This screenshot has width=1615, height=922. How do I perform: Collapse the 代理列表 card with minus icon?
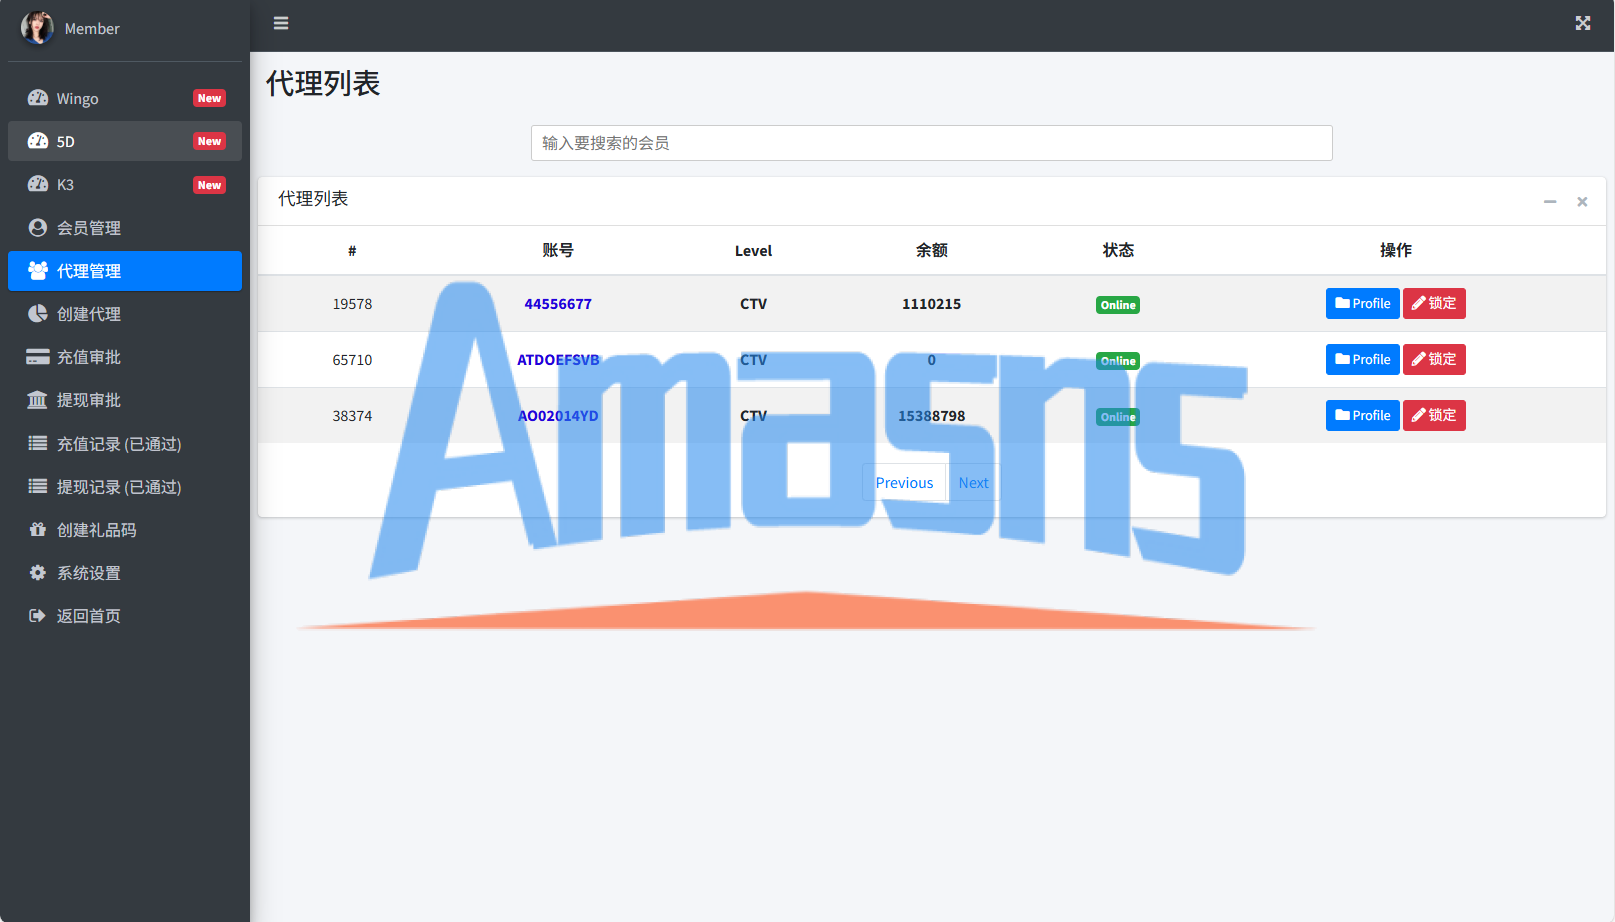(x=1550, y=202)
